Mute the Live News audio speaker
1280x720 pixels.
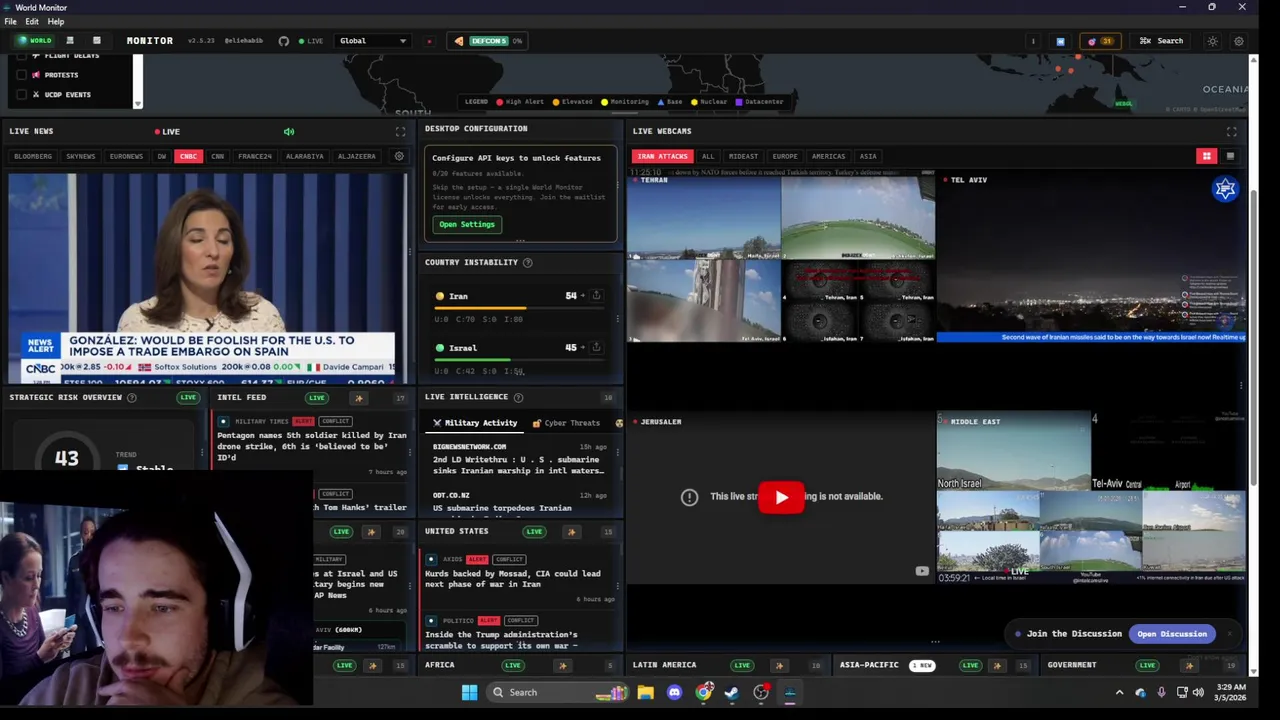coord(289,131)
